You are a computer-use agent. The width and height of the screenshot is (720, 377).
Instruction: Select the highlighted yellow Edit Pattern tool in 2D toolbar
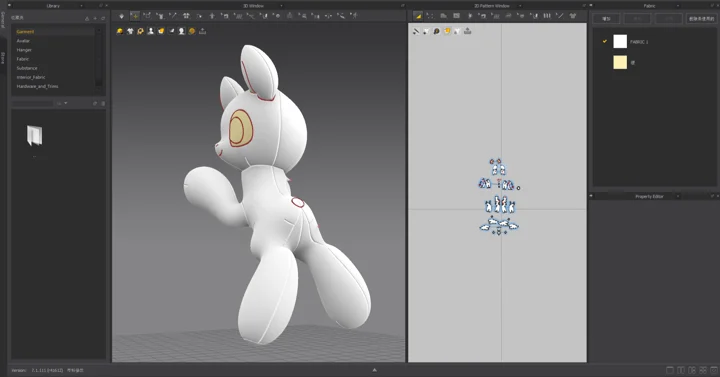coord(418,16)
